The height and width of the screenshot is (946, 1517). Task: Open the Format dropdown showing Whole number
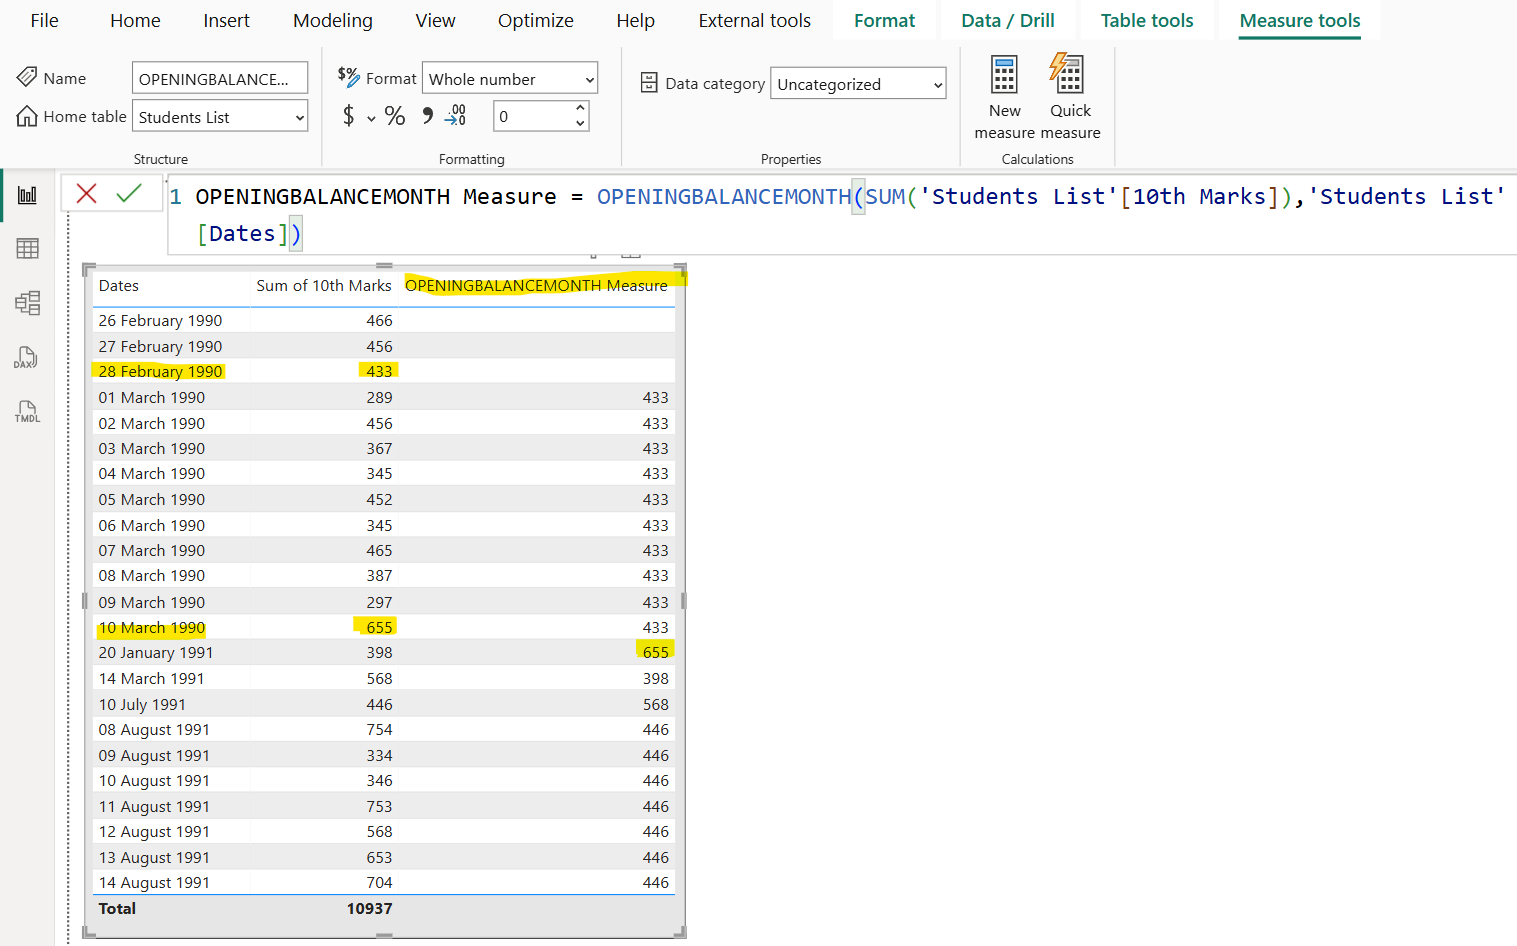point(509,78)
